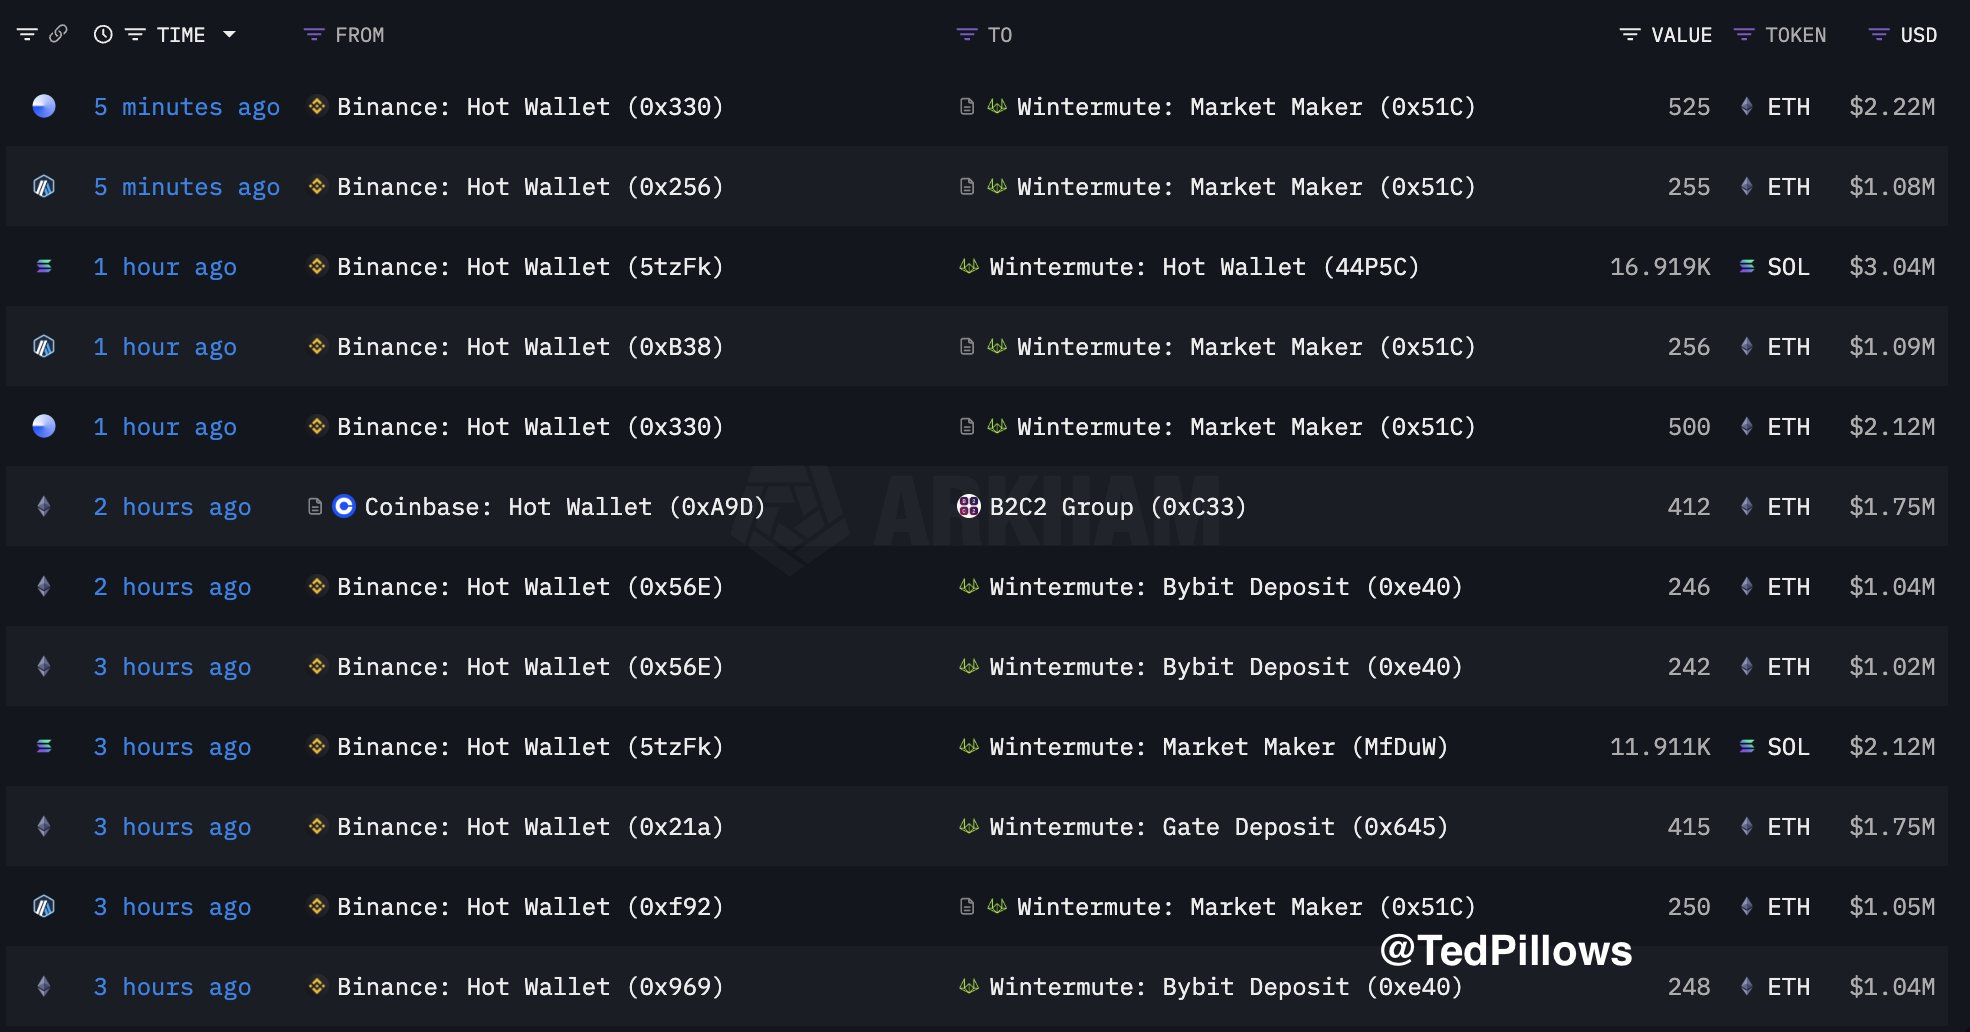Open Wintermute: Market Maker (MfDuW) address
The width and height of the screenshot is (1970, 1032).
[x=1219, y=747]
